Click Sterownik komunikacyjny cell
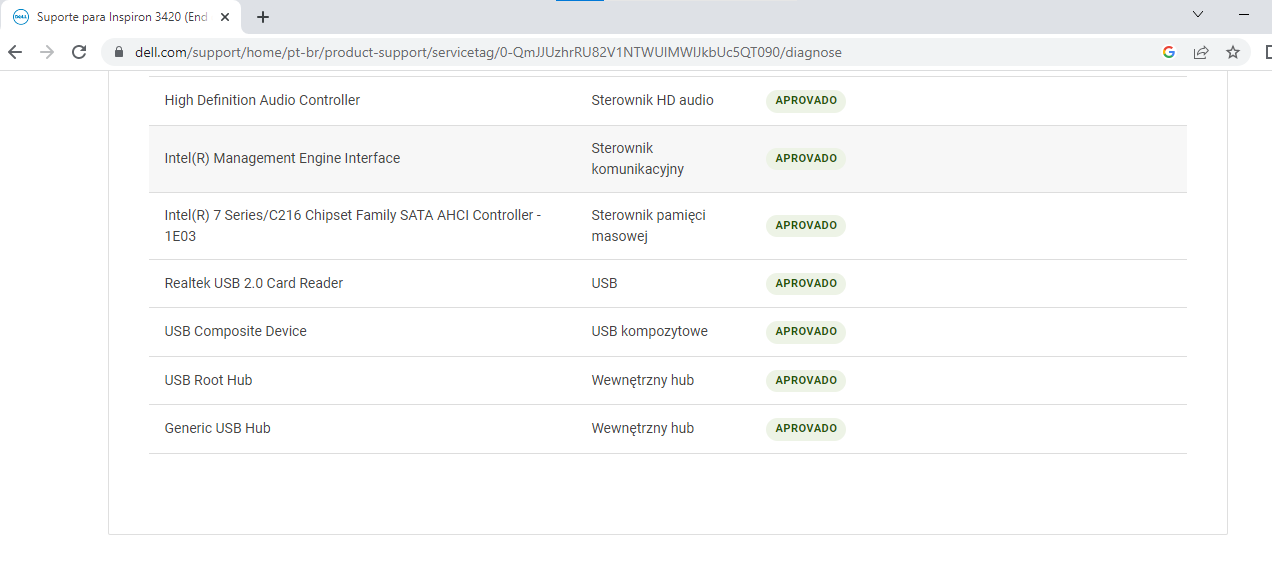 [638, 158]
